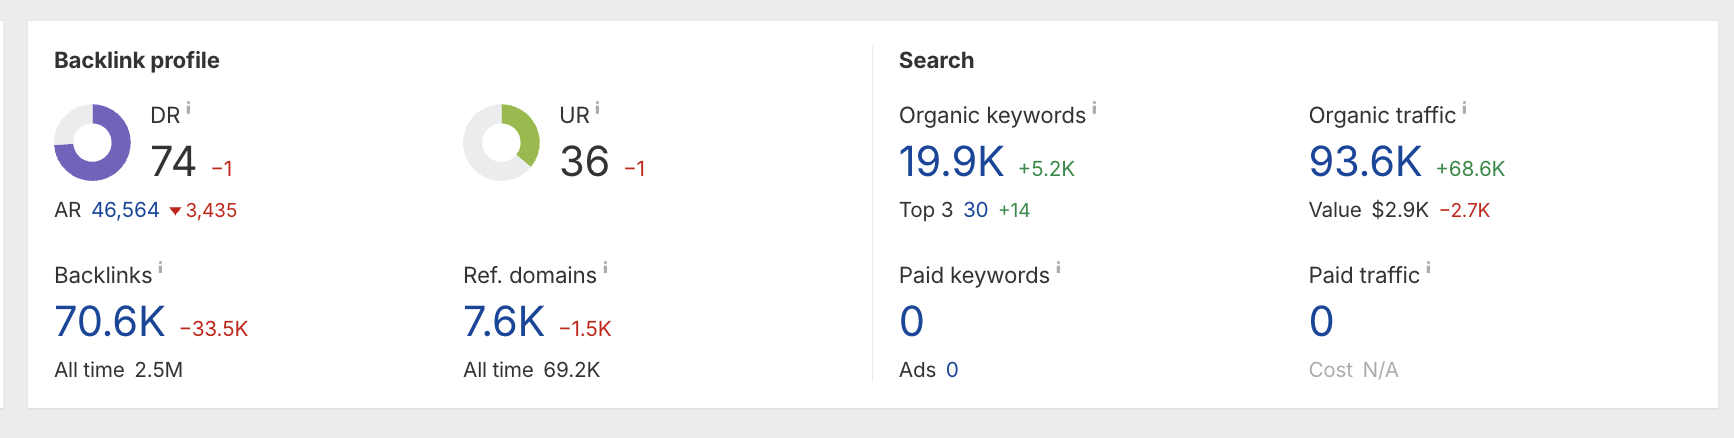Click the paid traffic value 0

pyautogui.click(x=1321, y=322)
